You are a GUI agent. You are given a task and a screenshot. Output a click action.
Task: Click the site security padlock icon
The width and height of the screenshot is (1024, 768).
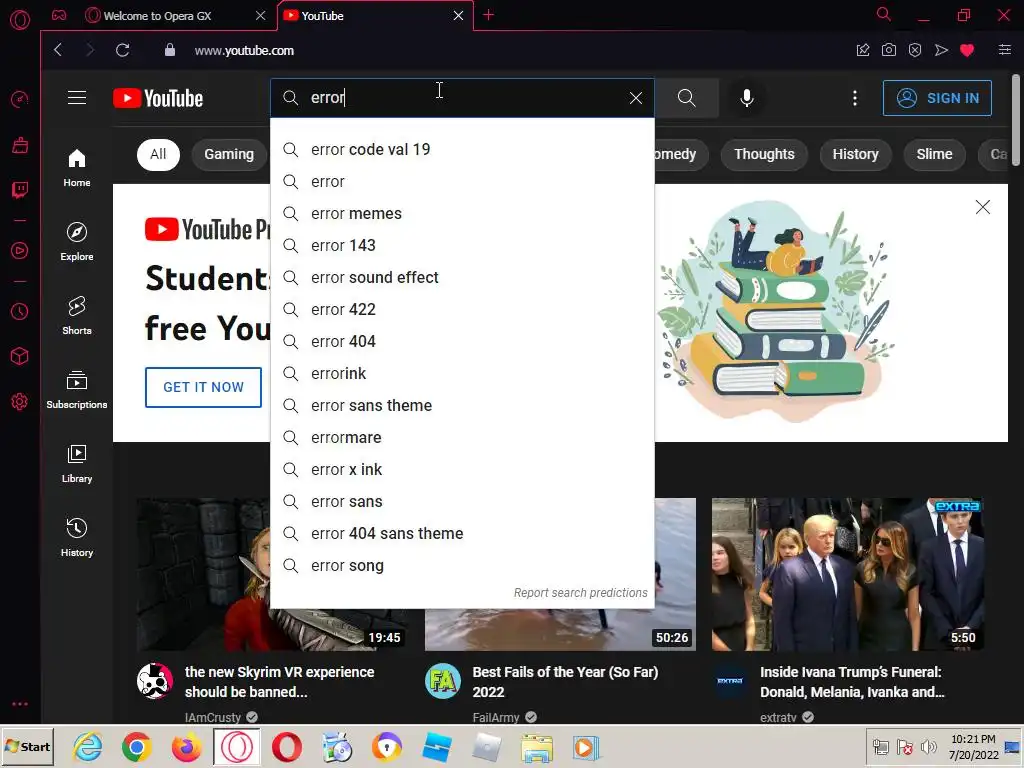click(170, 50)
